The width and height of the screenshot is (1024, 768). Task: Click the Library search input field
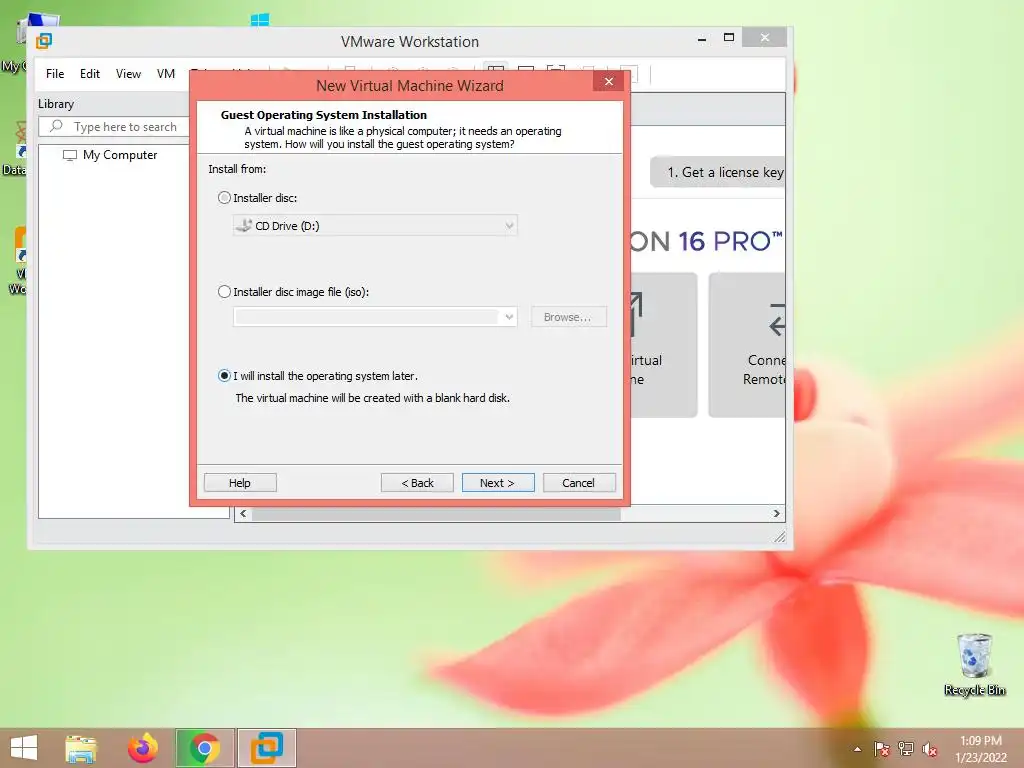click(124, 127)
